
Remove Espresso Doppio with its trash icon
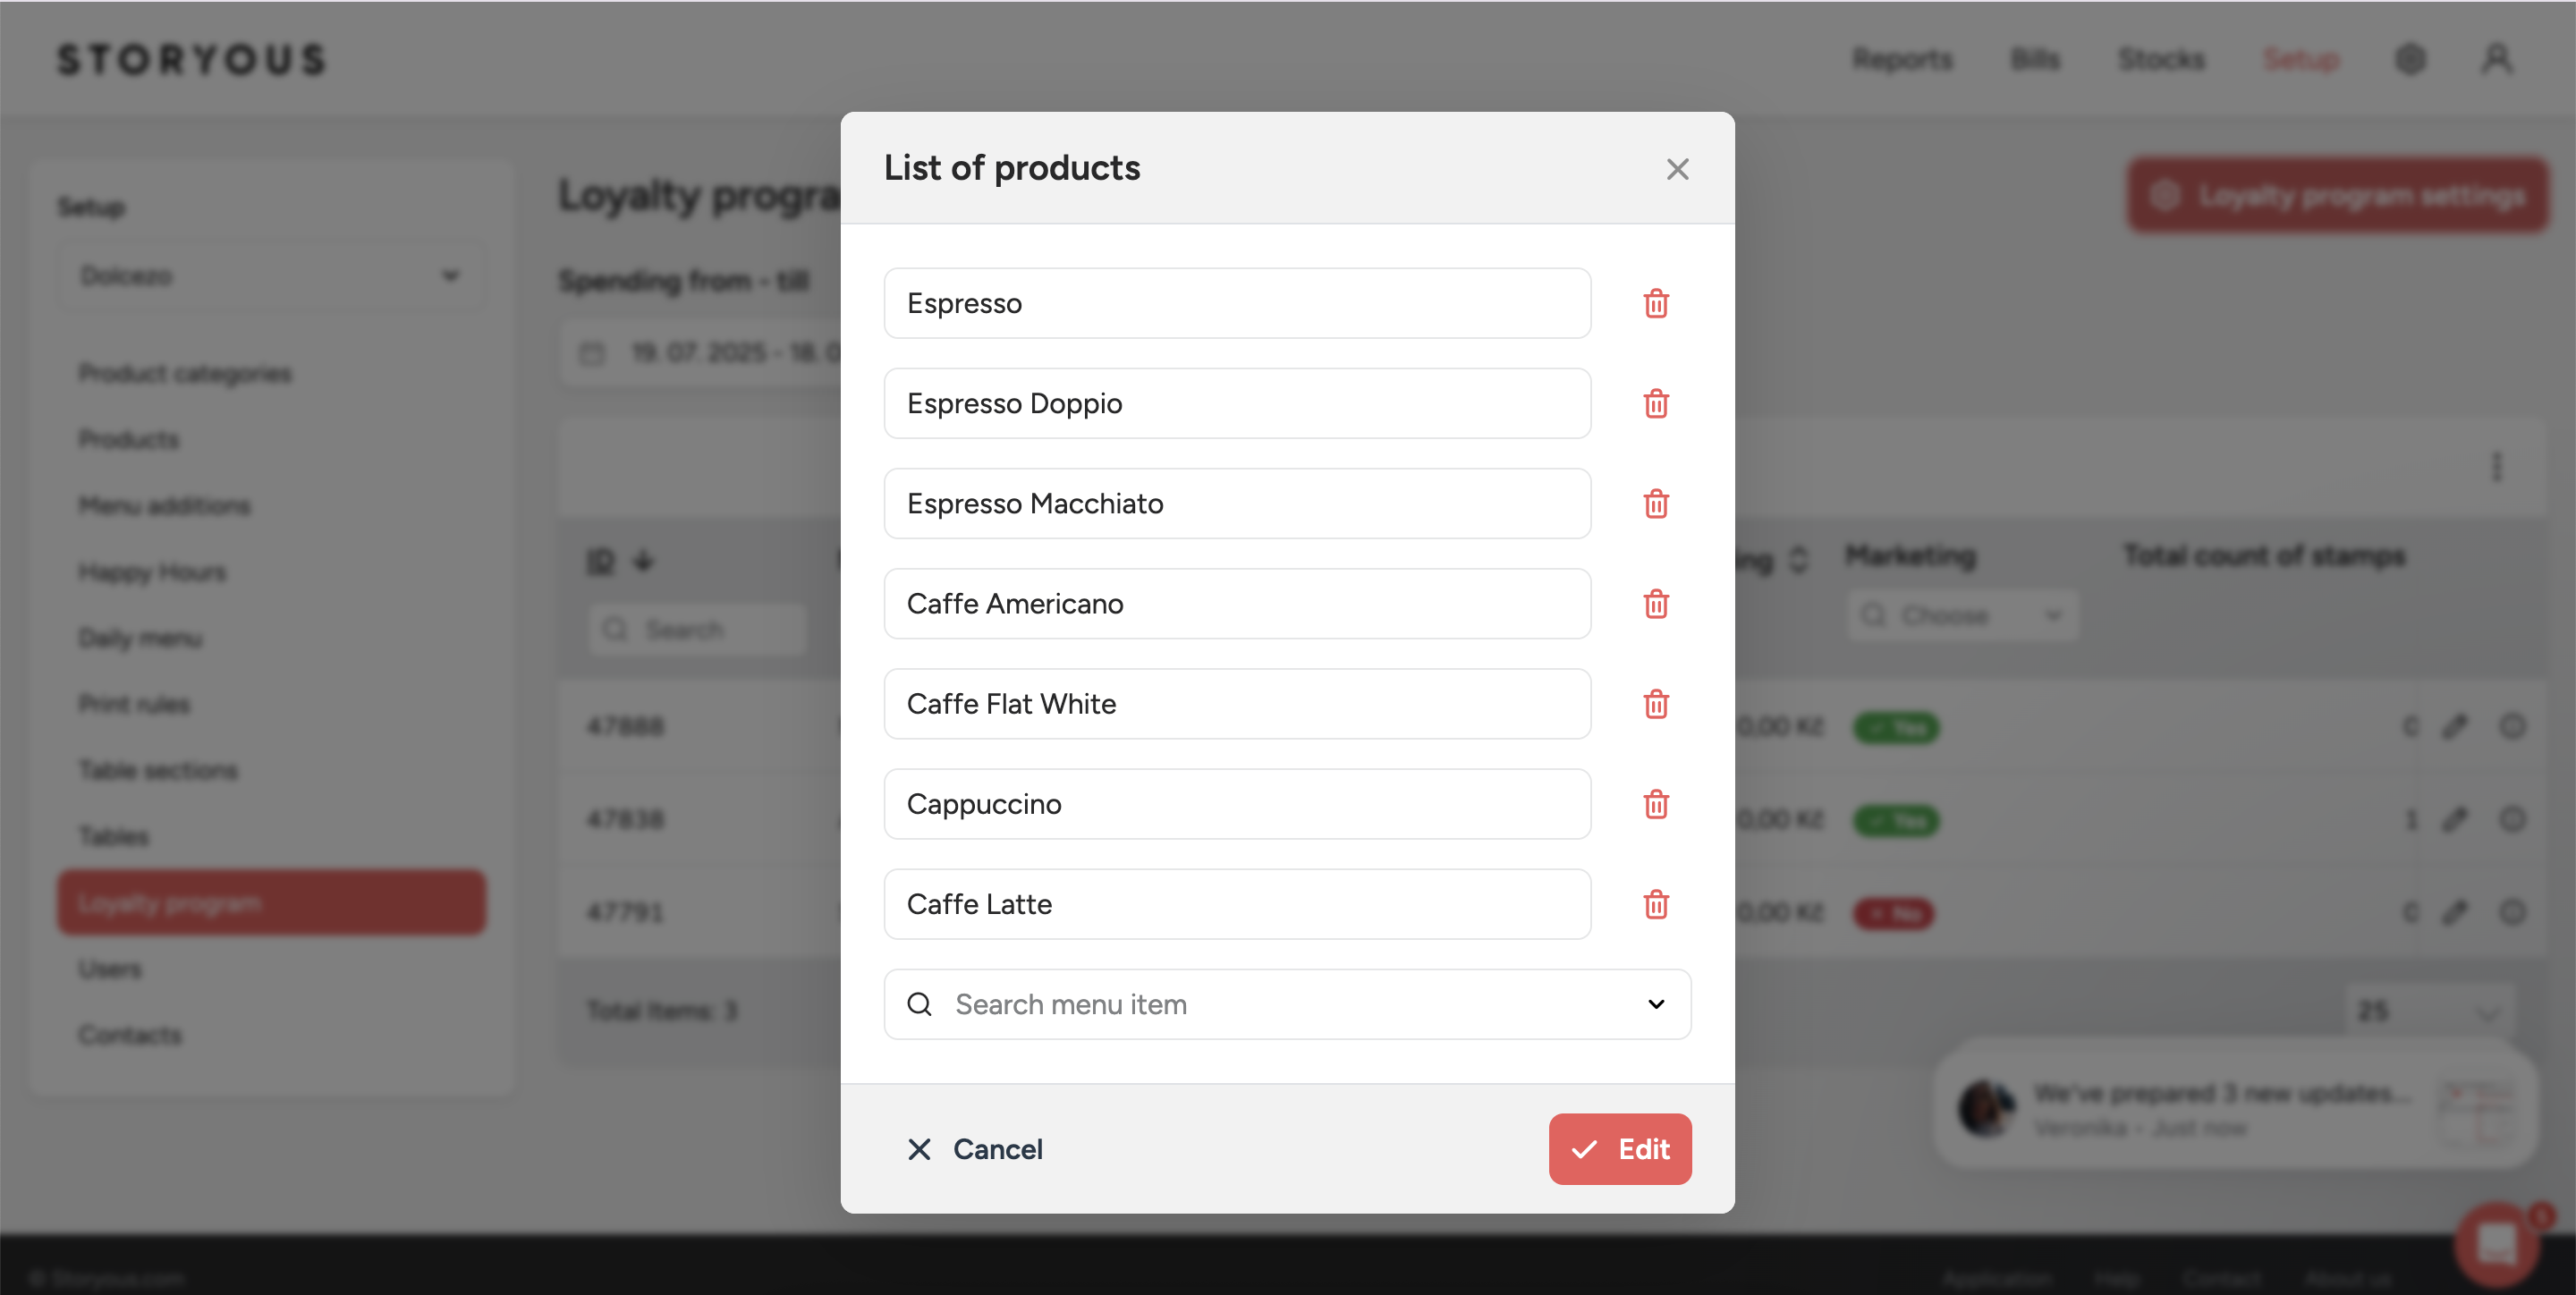(x=1656, y=403)
